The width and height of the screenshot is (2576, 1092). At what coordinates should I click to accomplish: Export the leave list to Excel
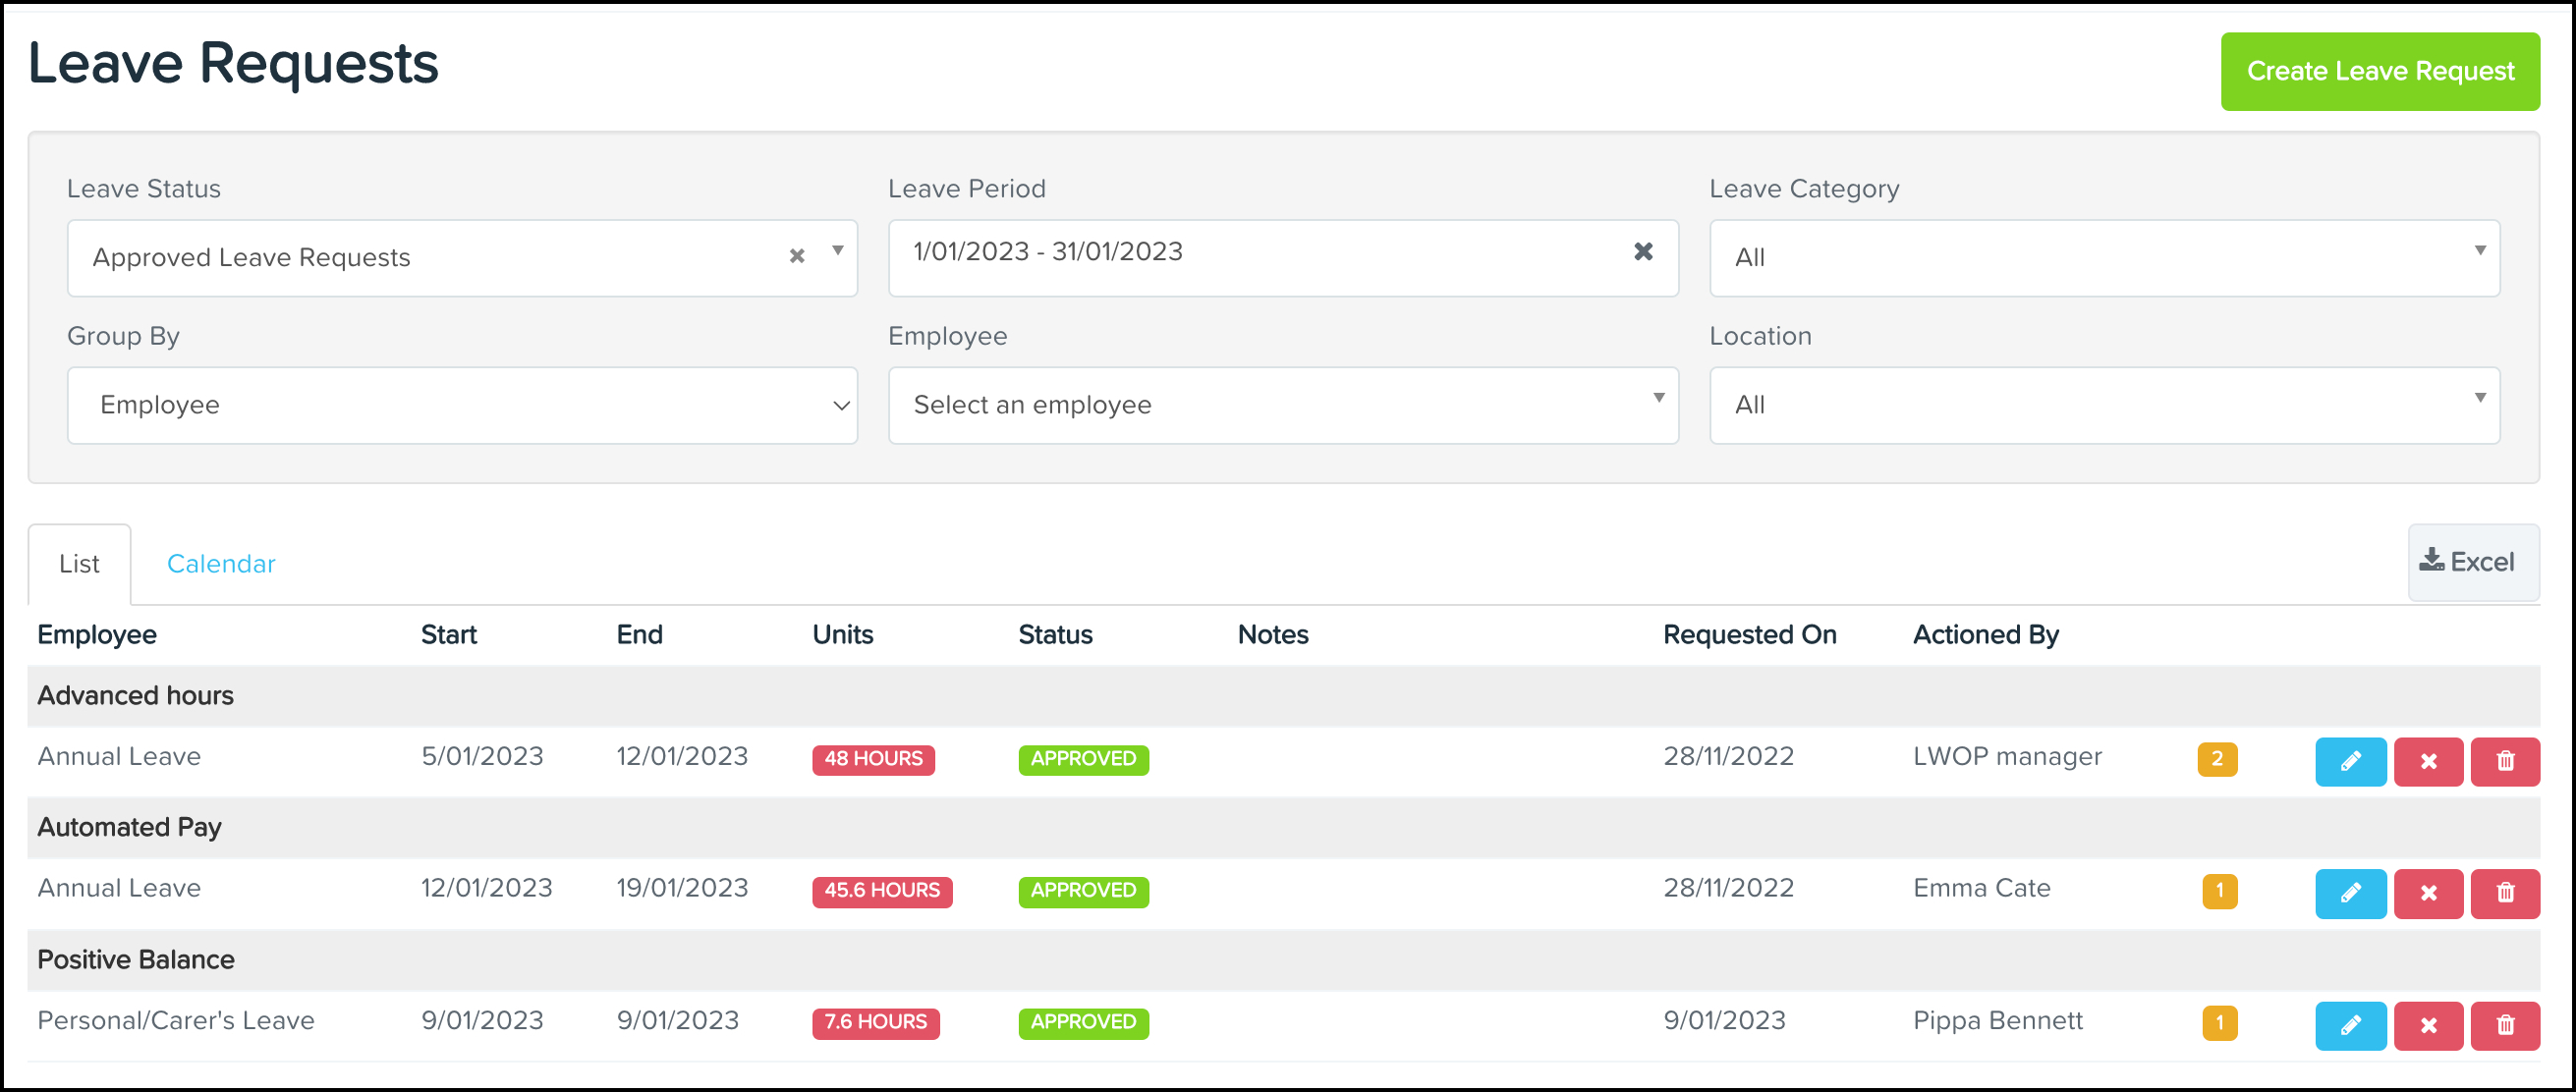click(x=2473, y=561)
